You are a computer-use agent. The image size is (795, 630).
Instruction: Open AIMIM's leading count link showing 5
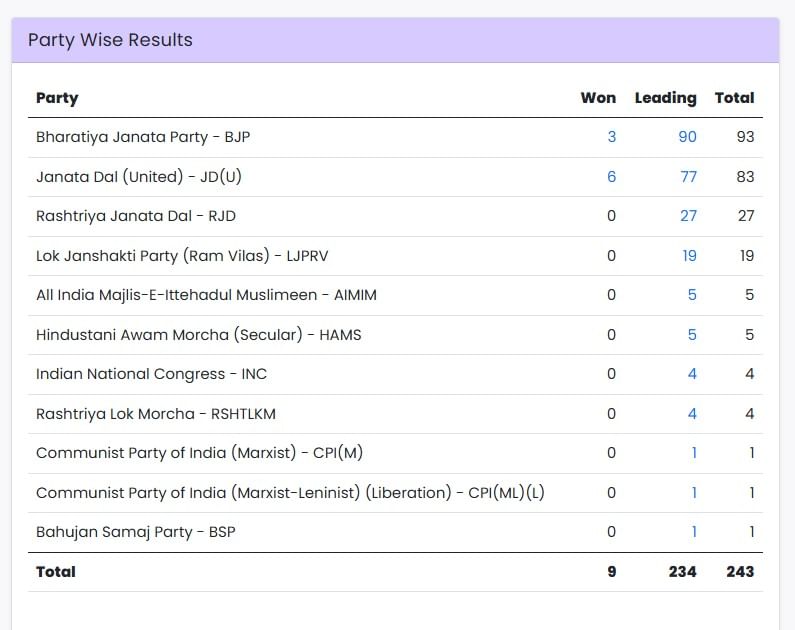692,295
